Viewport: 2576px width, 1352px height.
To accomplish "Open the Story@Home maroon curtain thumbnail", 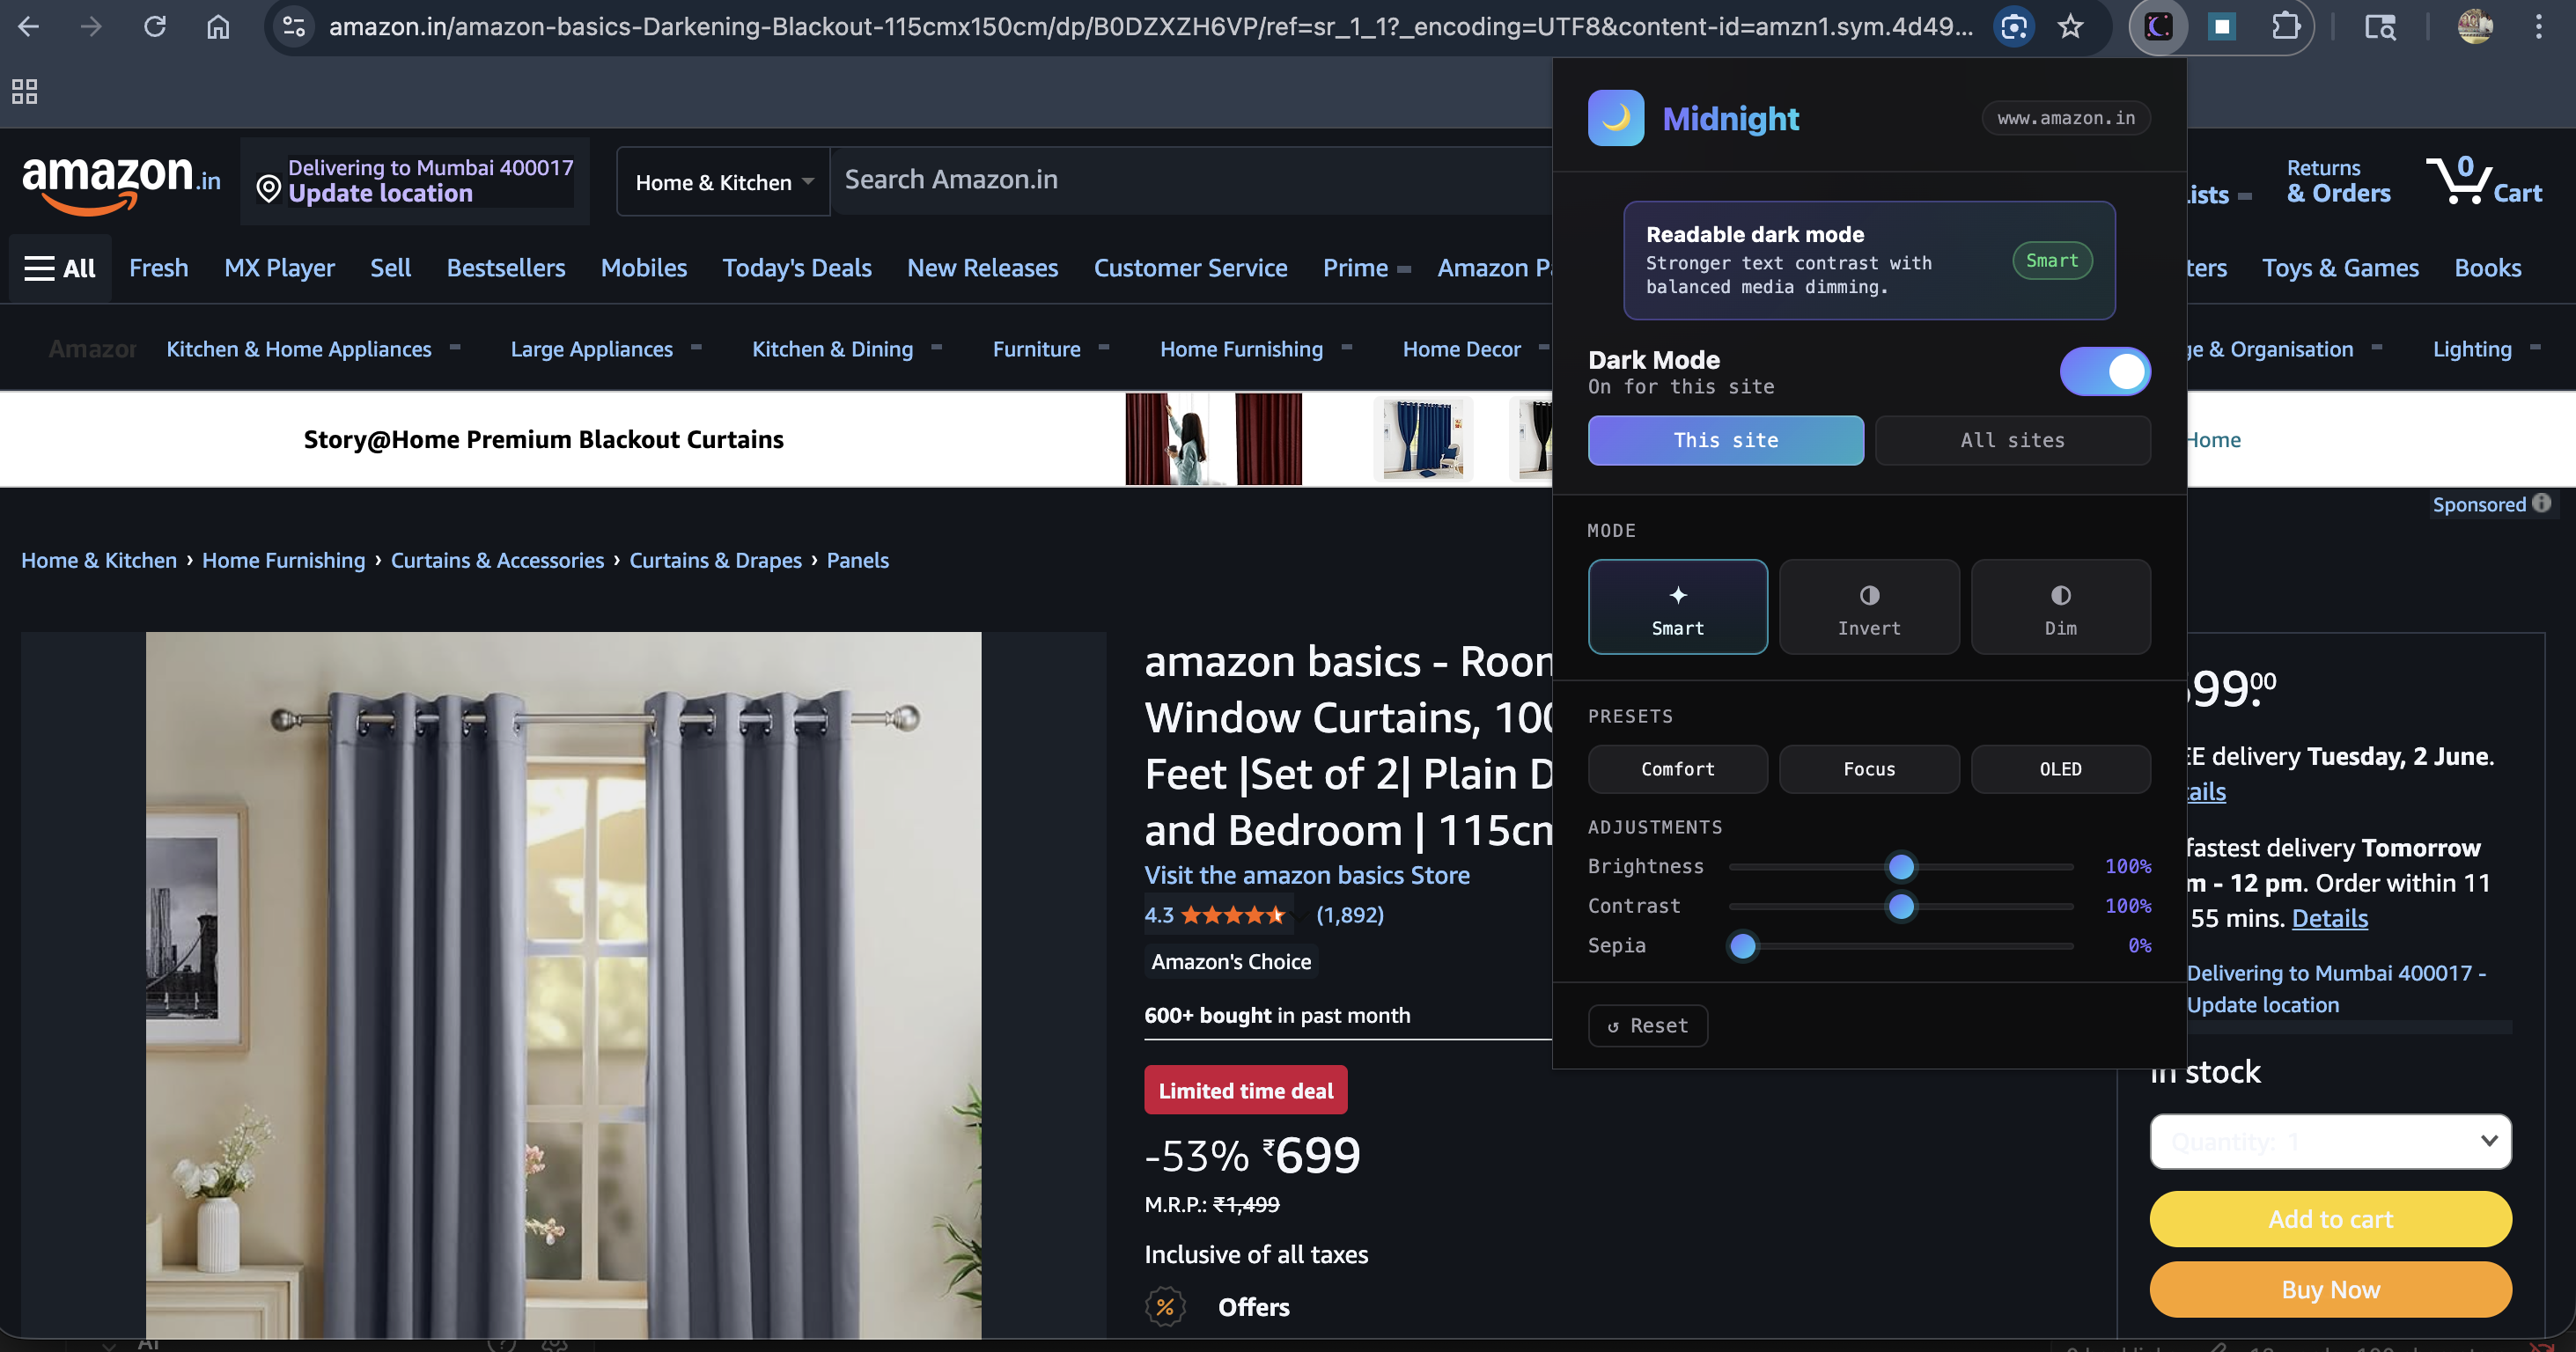I will (1213, 439).
